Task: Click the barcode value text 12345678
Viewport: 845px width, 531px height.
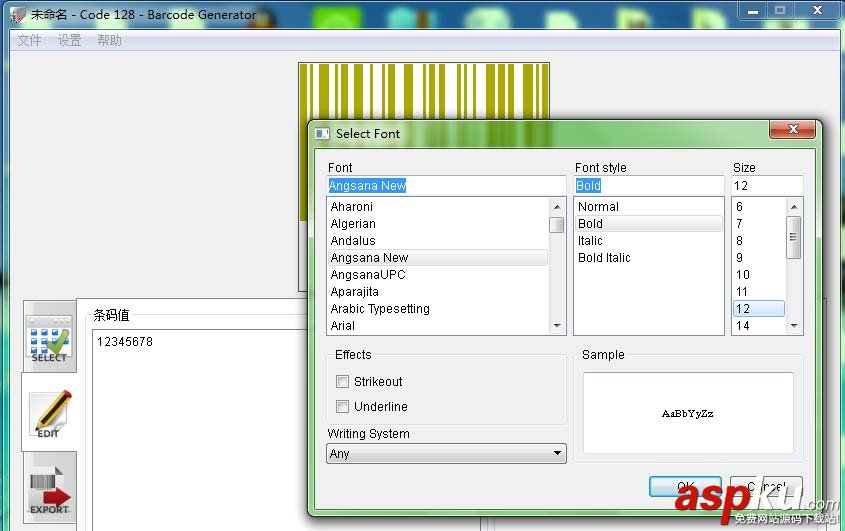Action: 125,342
